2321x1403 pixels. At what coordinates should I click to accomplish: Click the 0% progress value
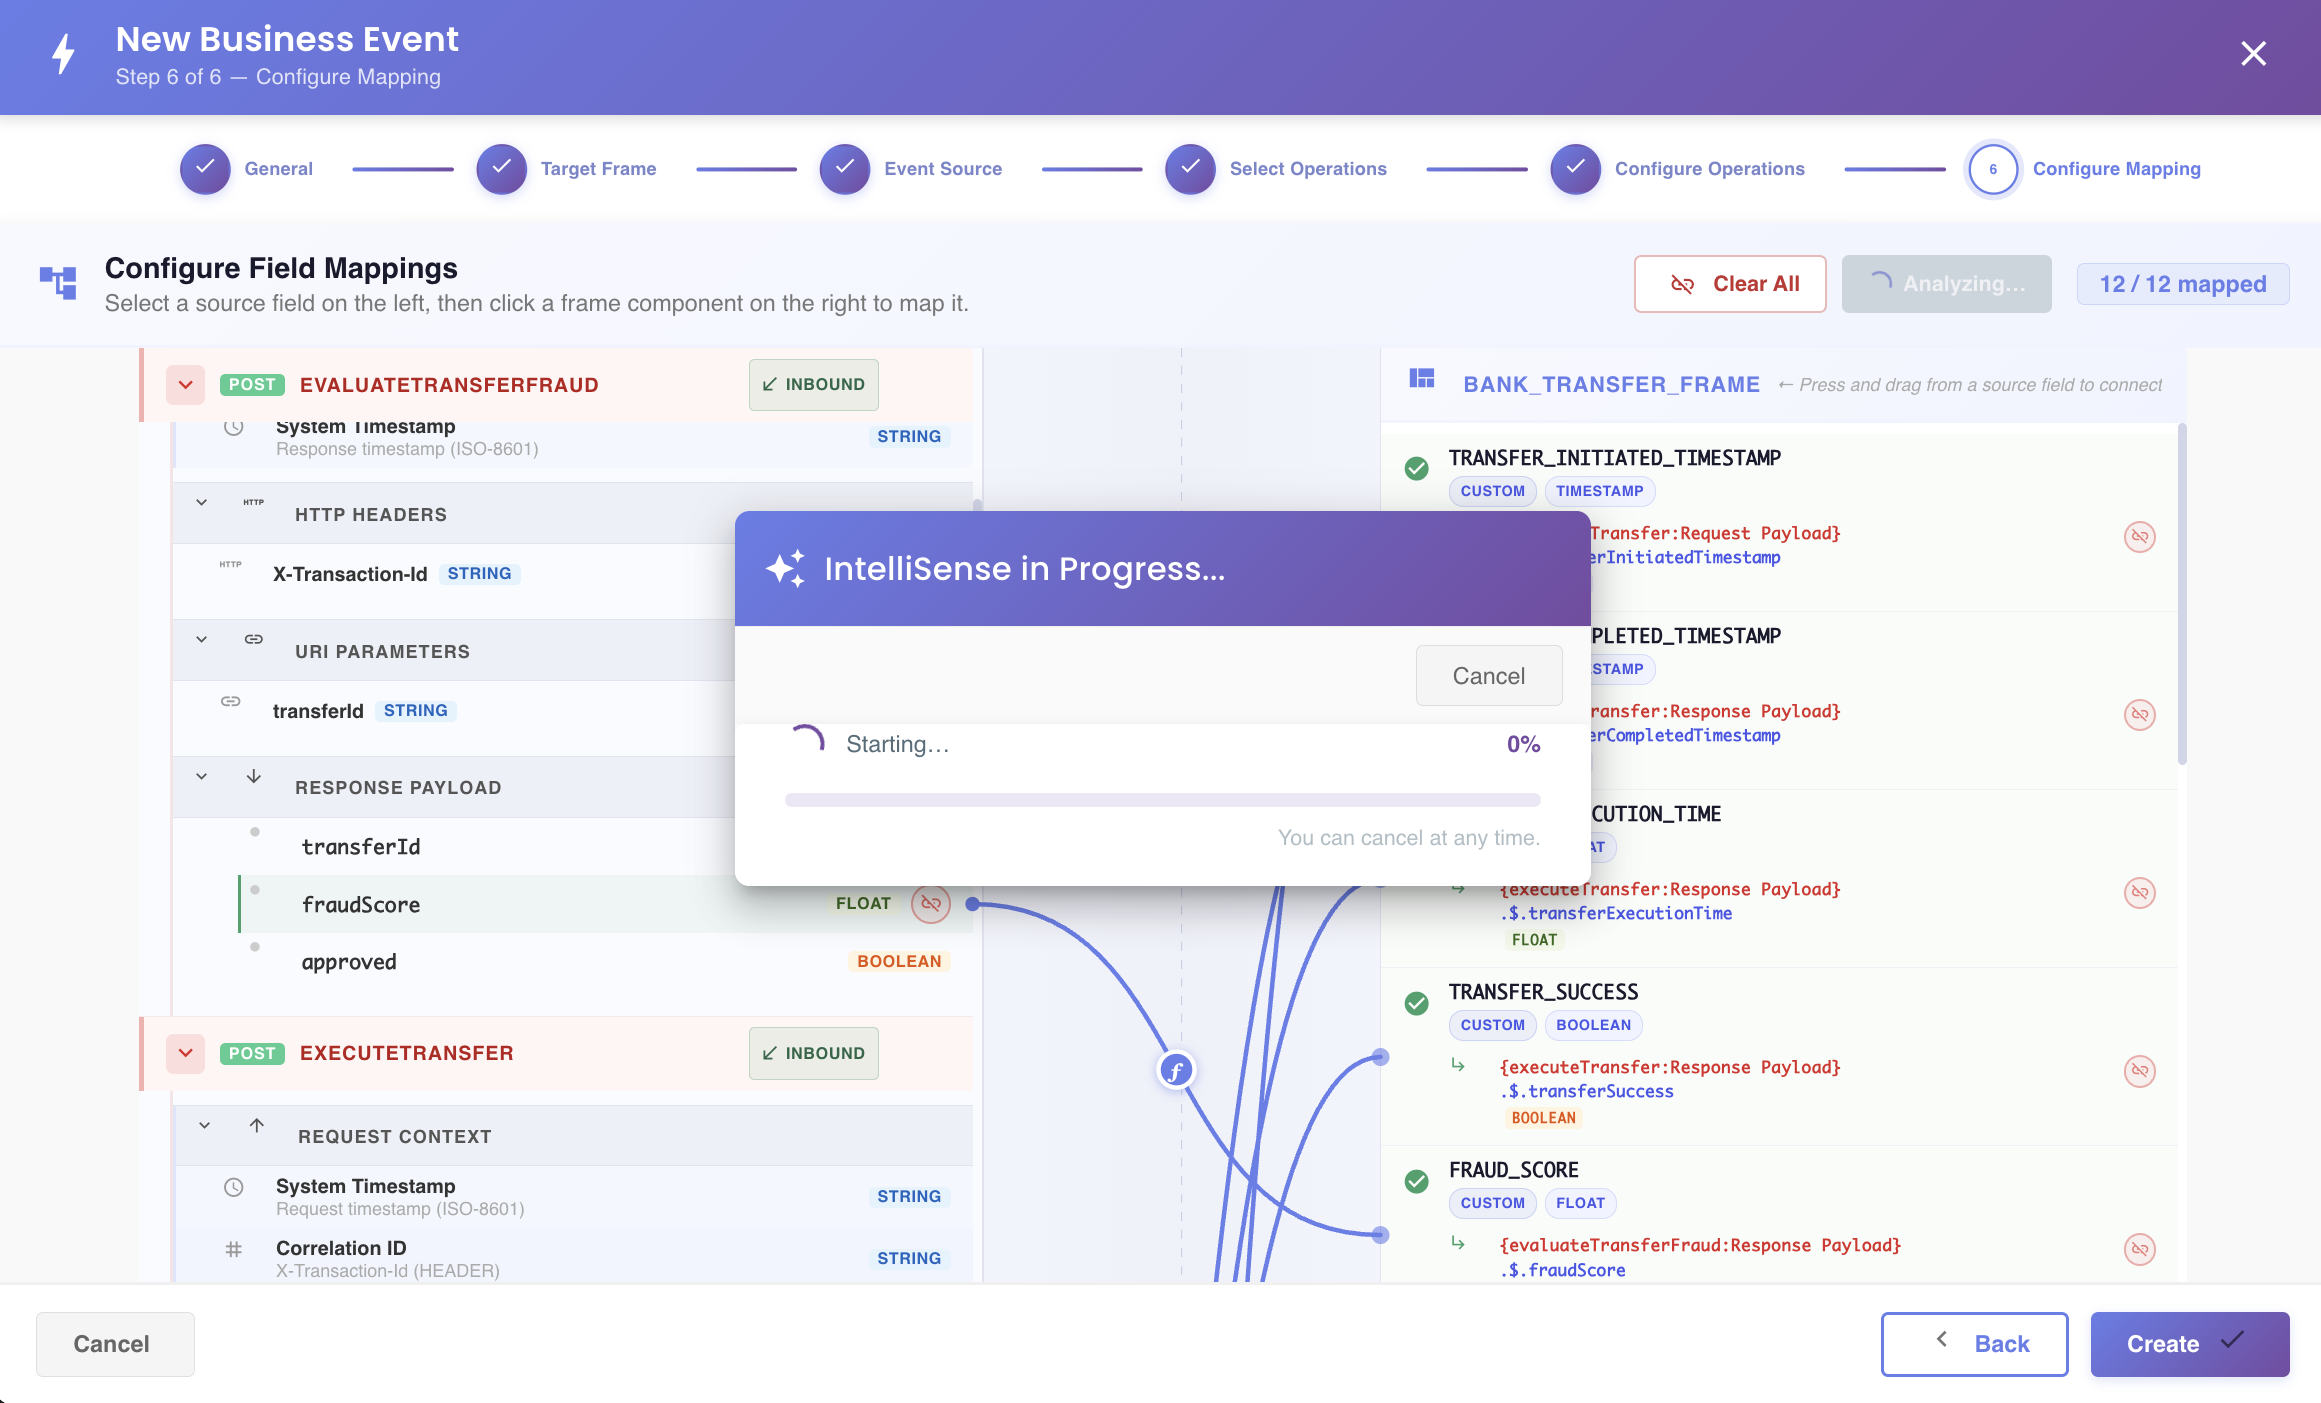[1523, 744]
